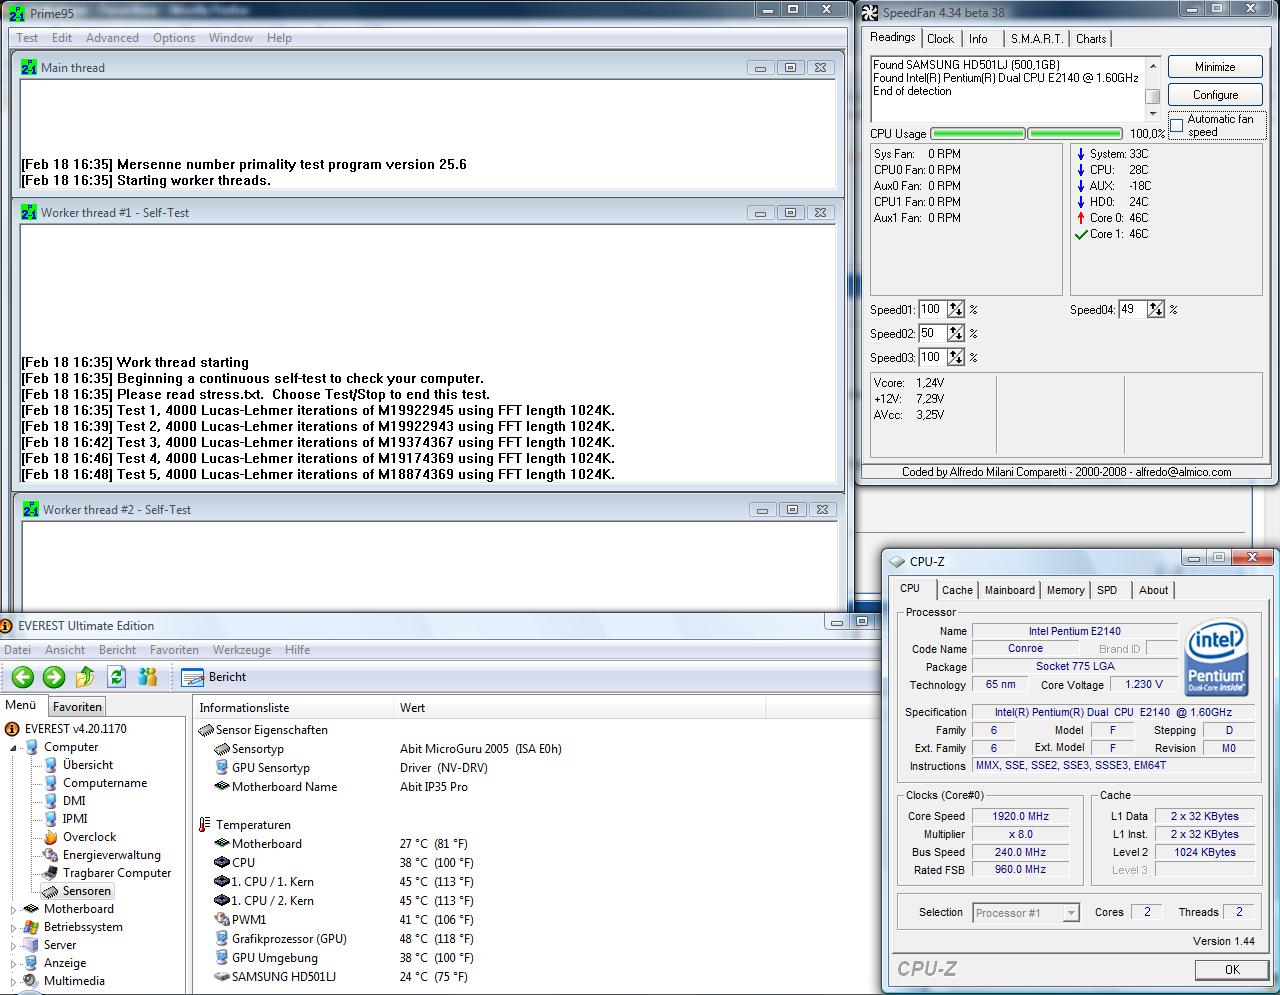Click the OK button in CPU-Z
The height and width of the screenshot is (995, 1280).
pyautogui.click(x=1232, y=969)
